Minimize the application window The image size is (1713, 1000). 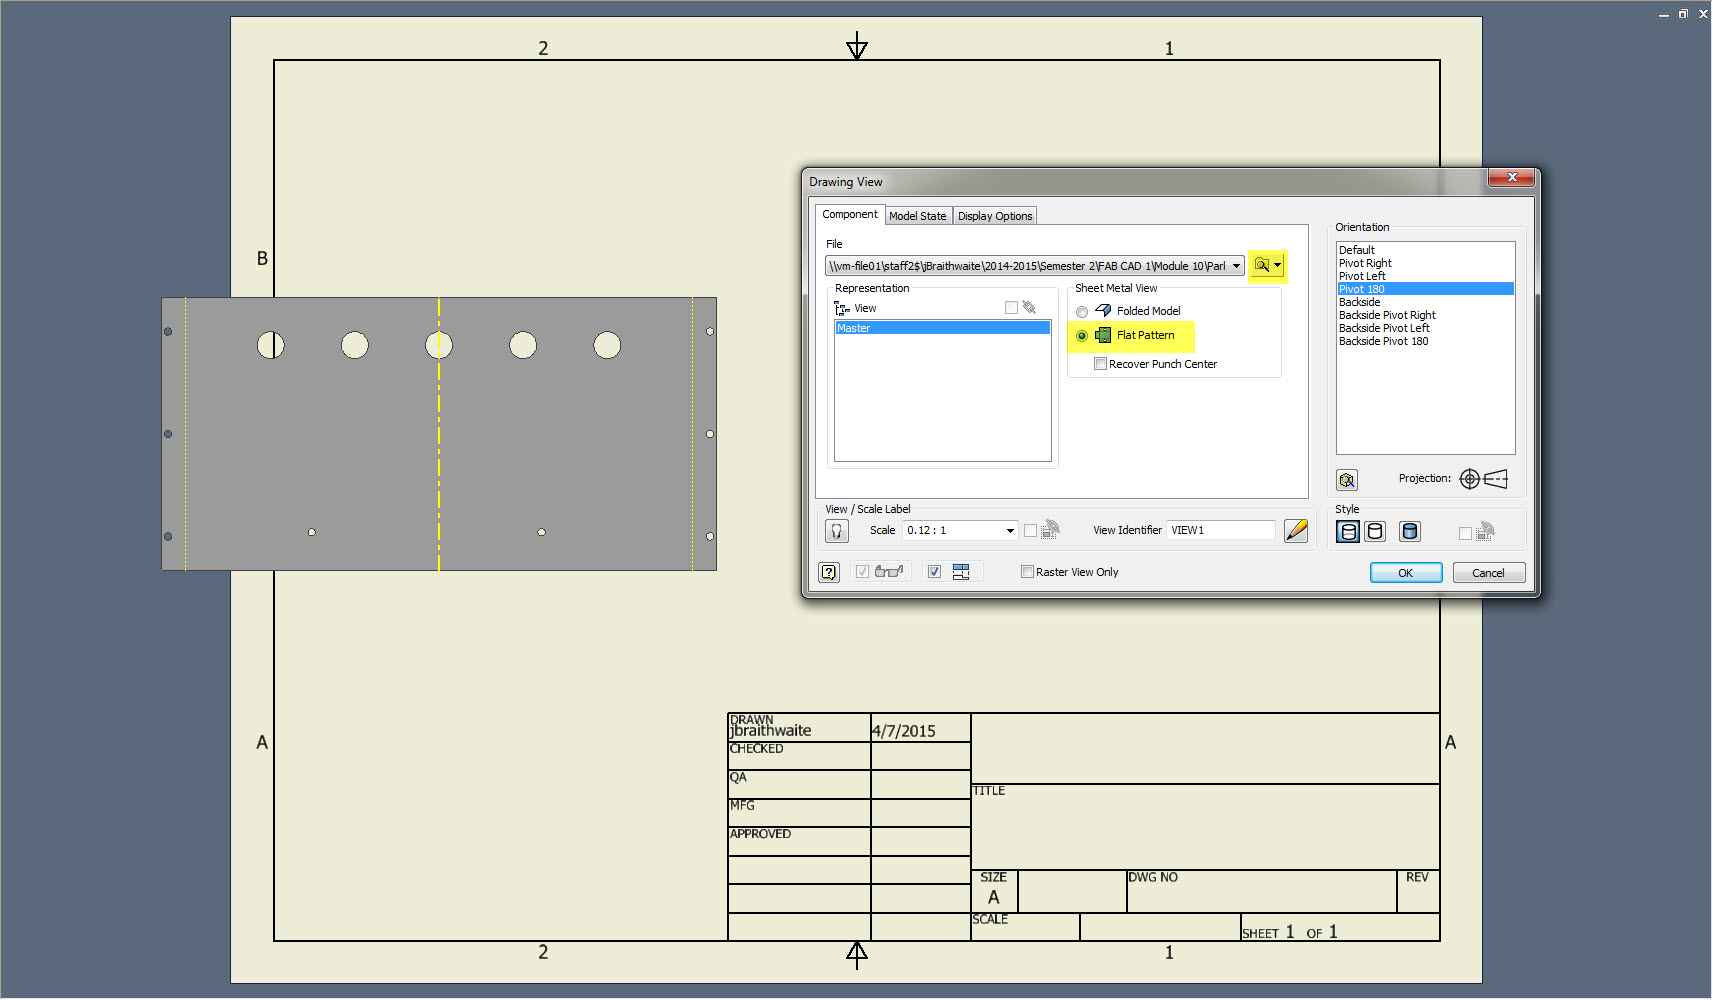coord(1664,14)
